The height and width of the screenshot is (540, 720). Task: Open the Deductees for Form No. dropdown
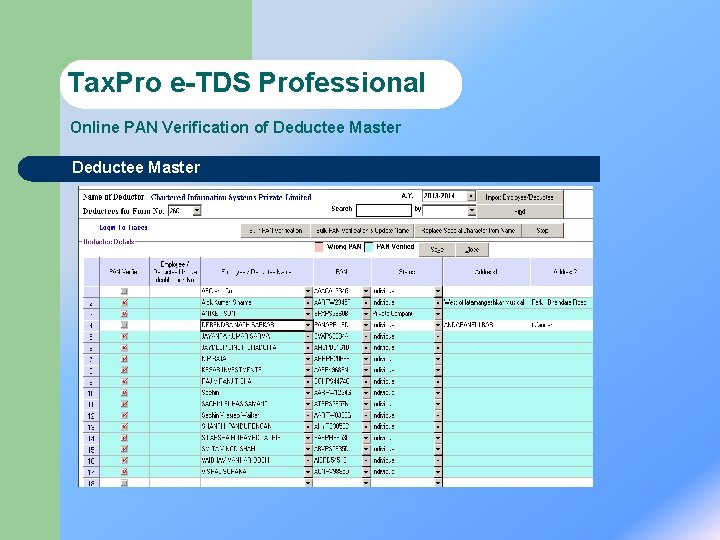[197, 211]
